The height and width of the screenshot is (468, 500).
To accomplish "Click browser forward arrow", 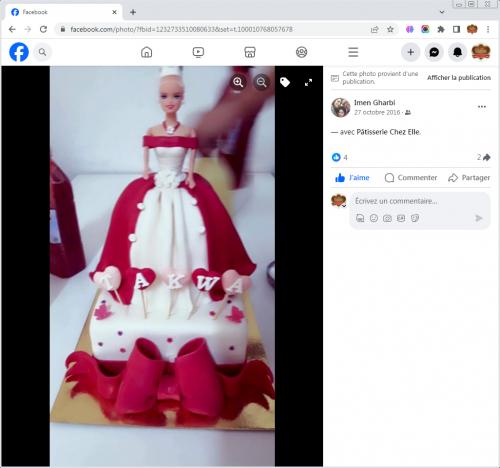I will (28, 29).
